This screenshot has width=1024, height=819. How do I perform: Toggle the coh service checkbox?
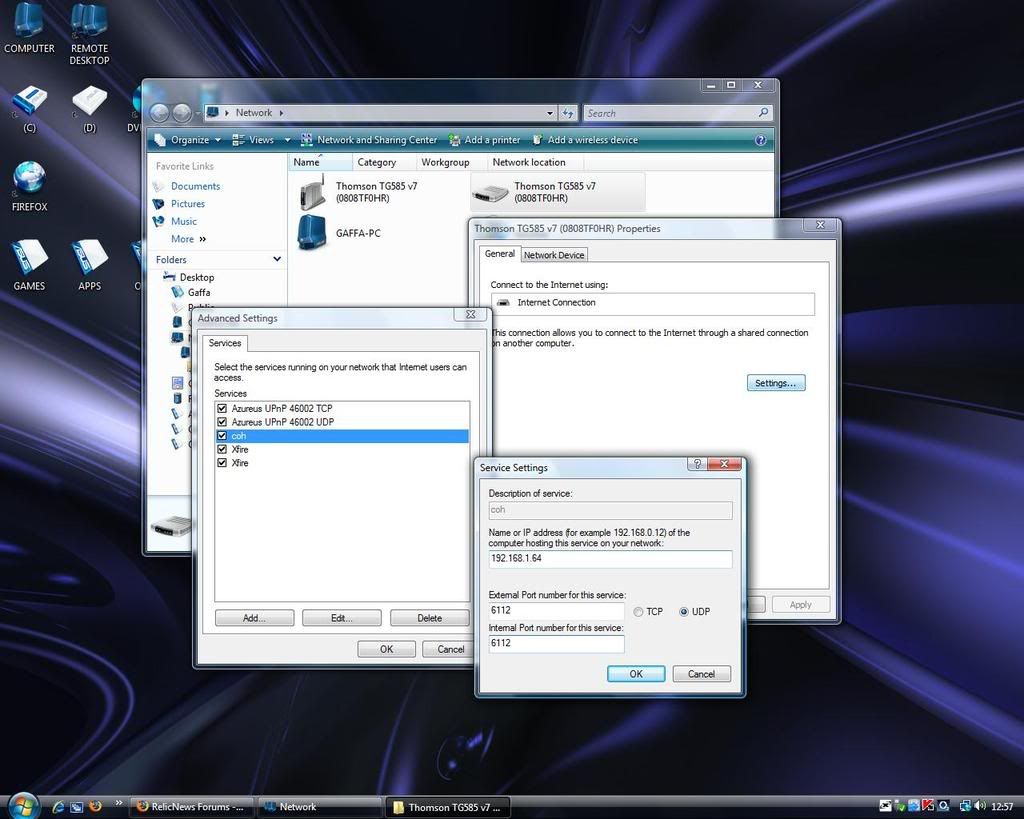point(222,436)
